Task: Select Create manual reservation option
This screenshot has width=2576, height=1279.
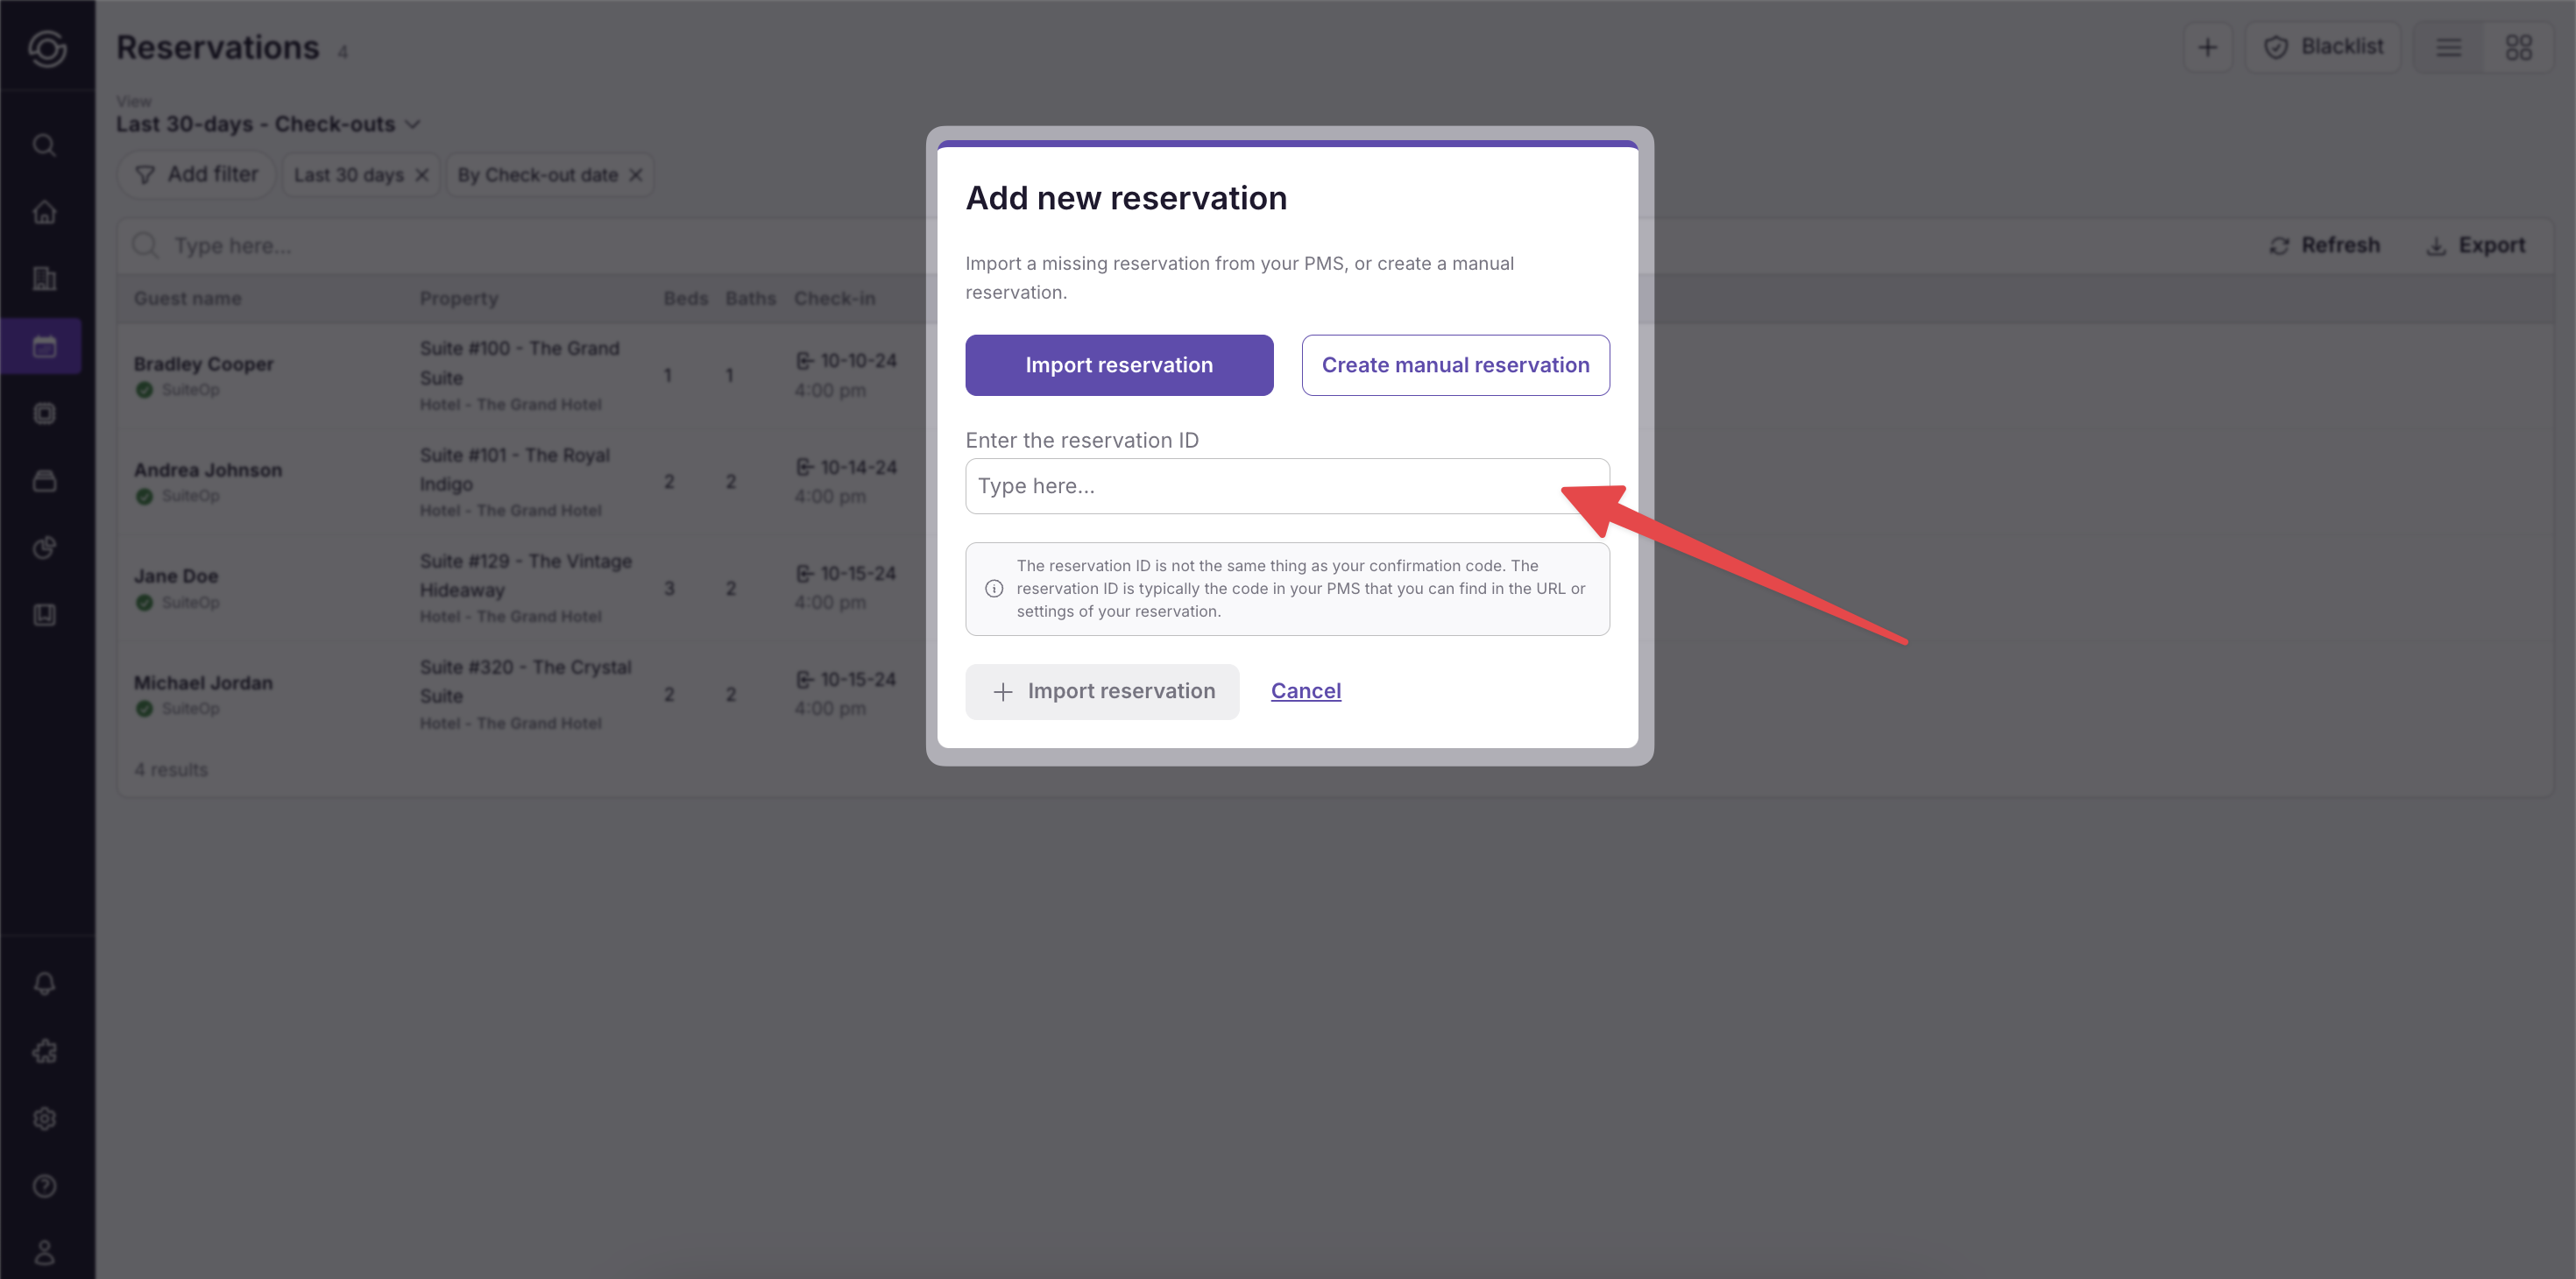Action: pyautogui.click(x=1455, y=365)
